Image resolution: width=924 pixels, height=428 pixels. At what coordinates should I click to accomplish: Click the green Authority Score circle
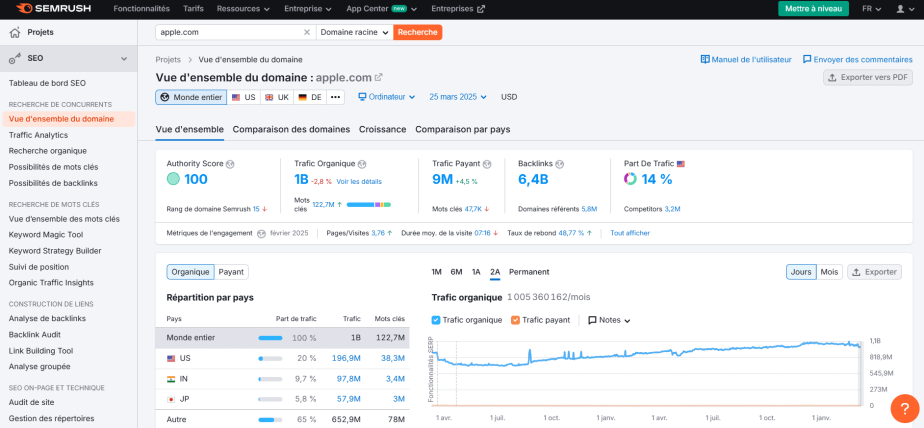point(173,179)
